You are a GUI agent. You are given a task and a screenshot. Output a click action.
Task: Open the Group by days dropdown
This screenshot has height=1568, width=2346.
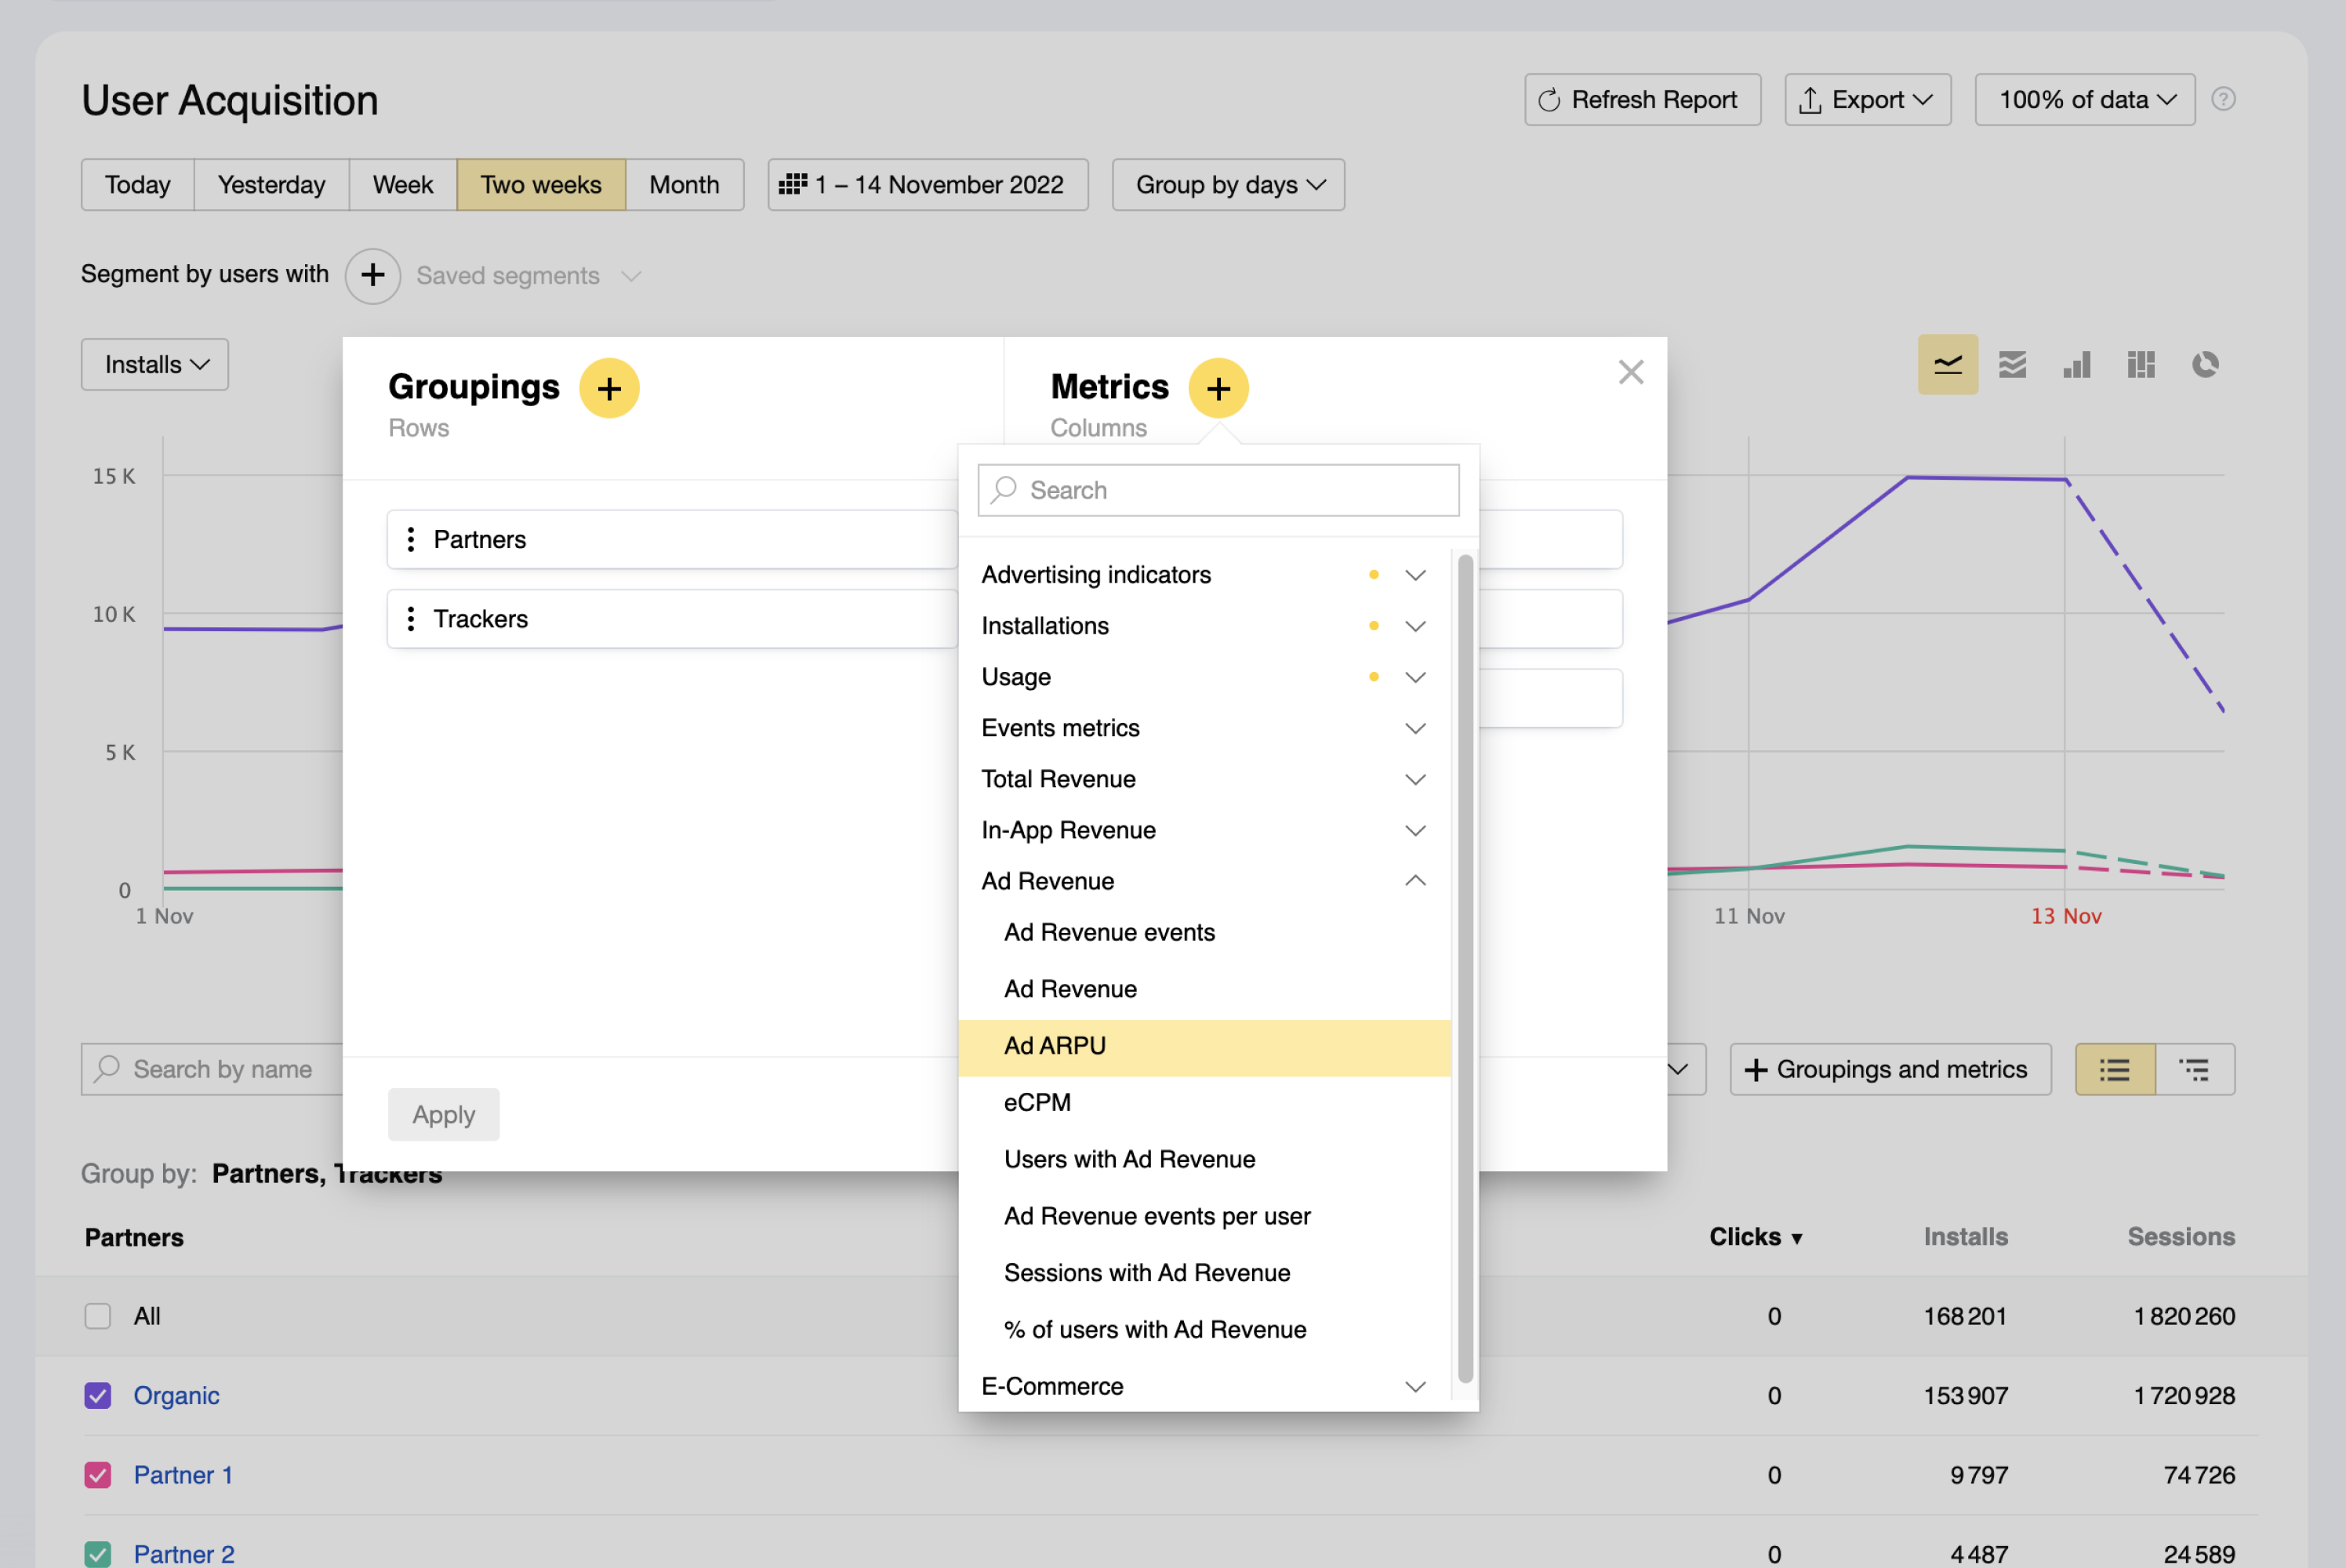point(1228,184)
